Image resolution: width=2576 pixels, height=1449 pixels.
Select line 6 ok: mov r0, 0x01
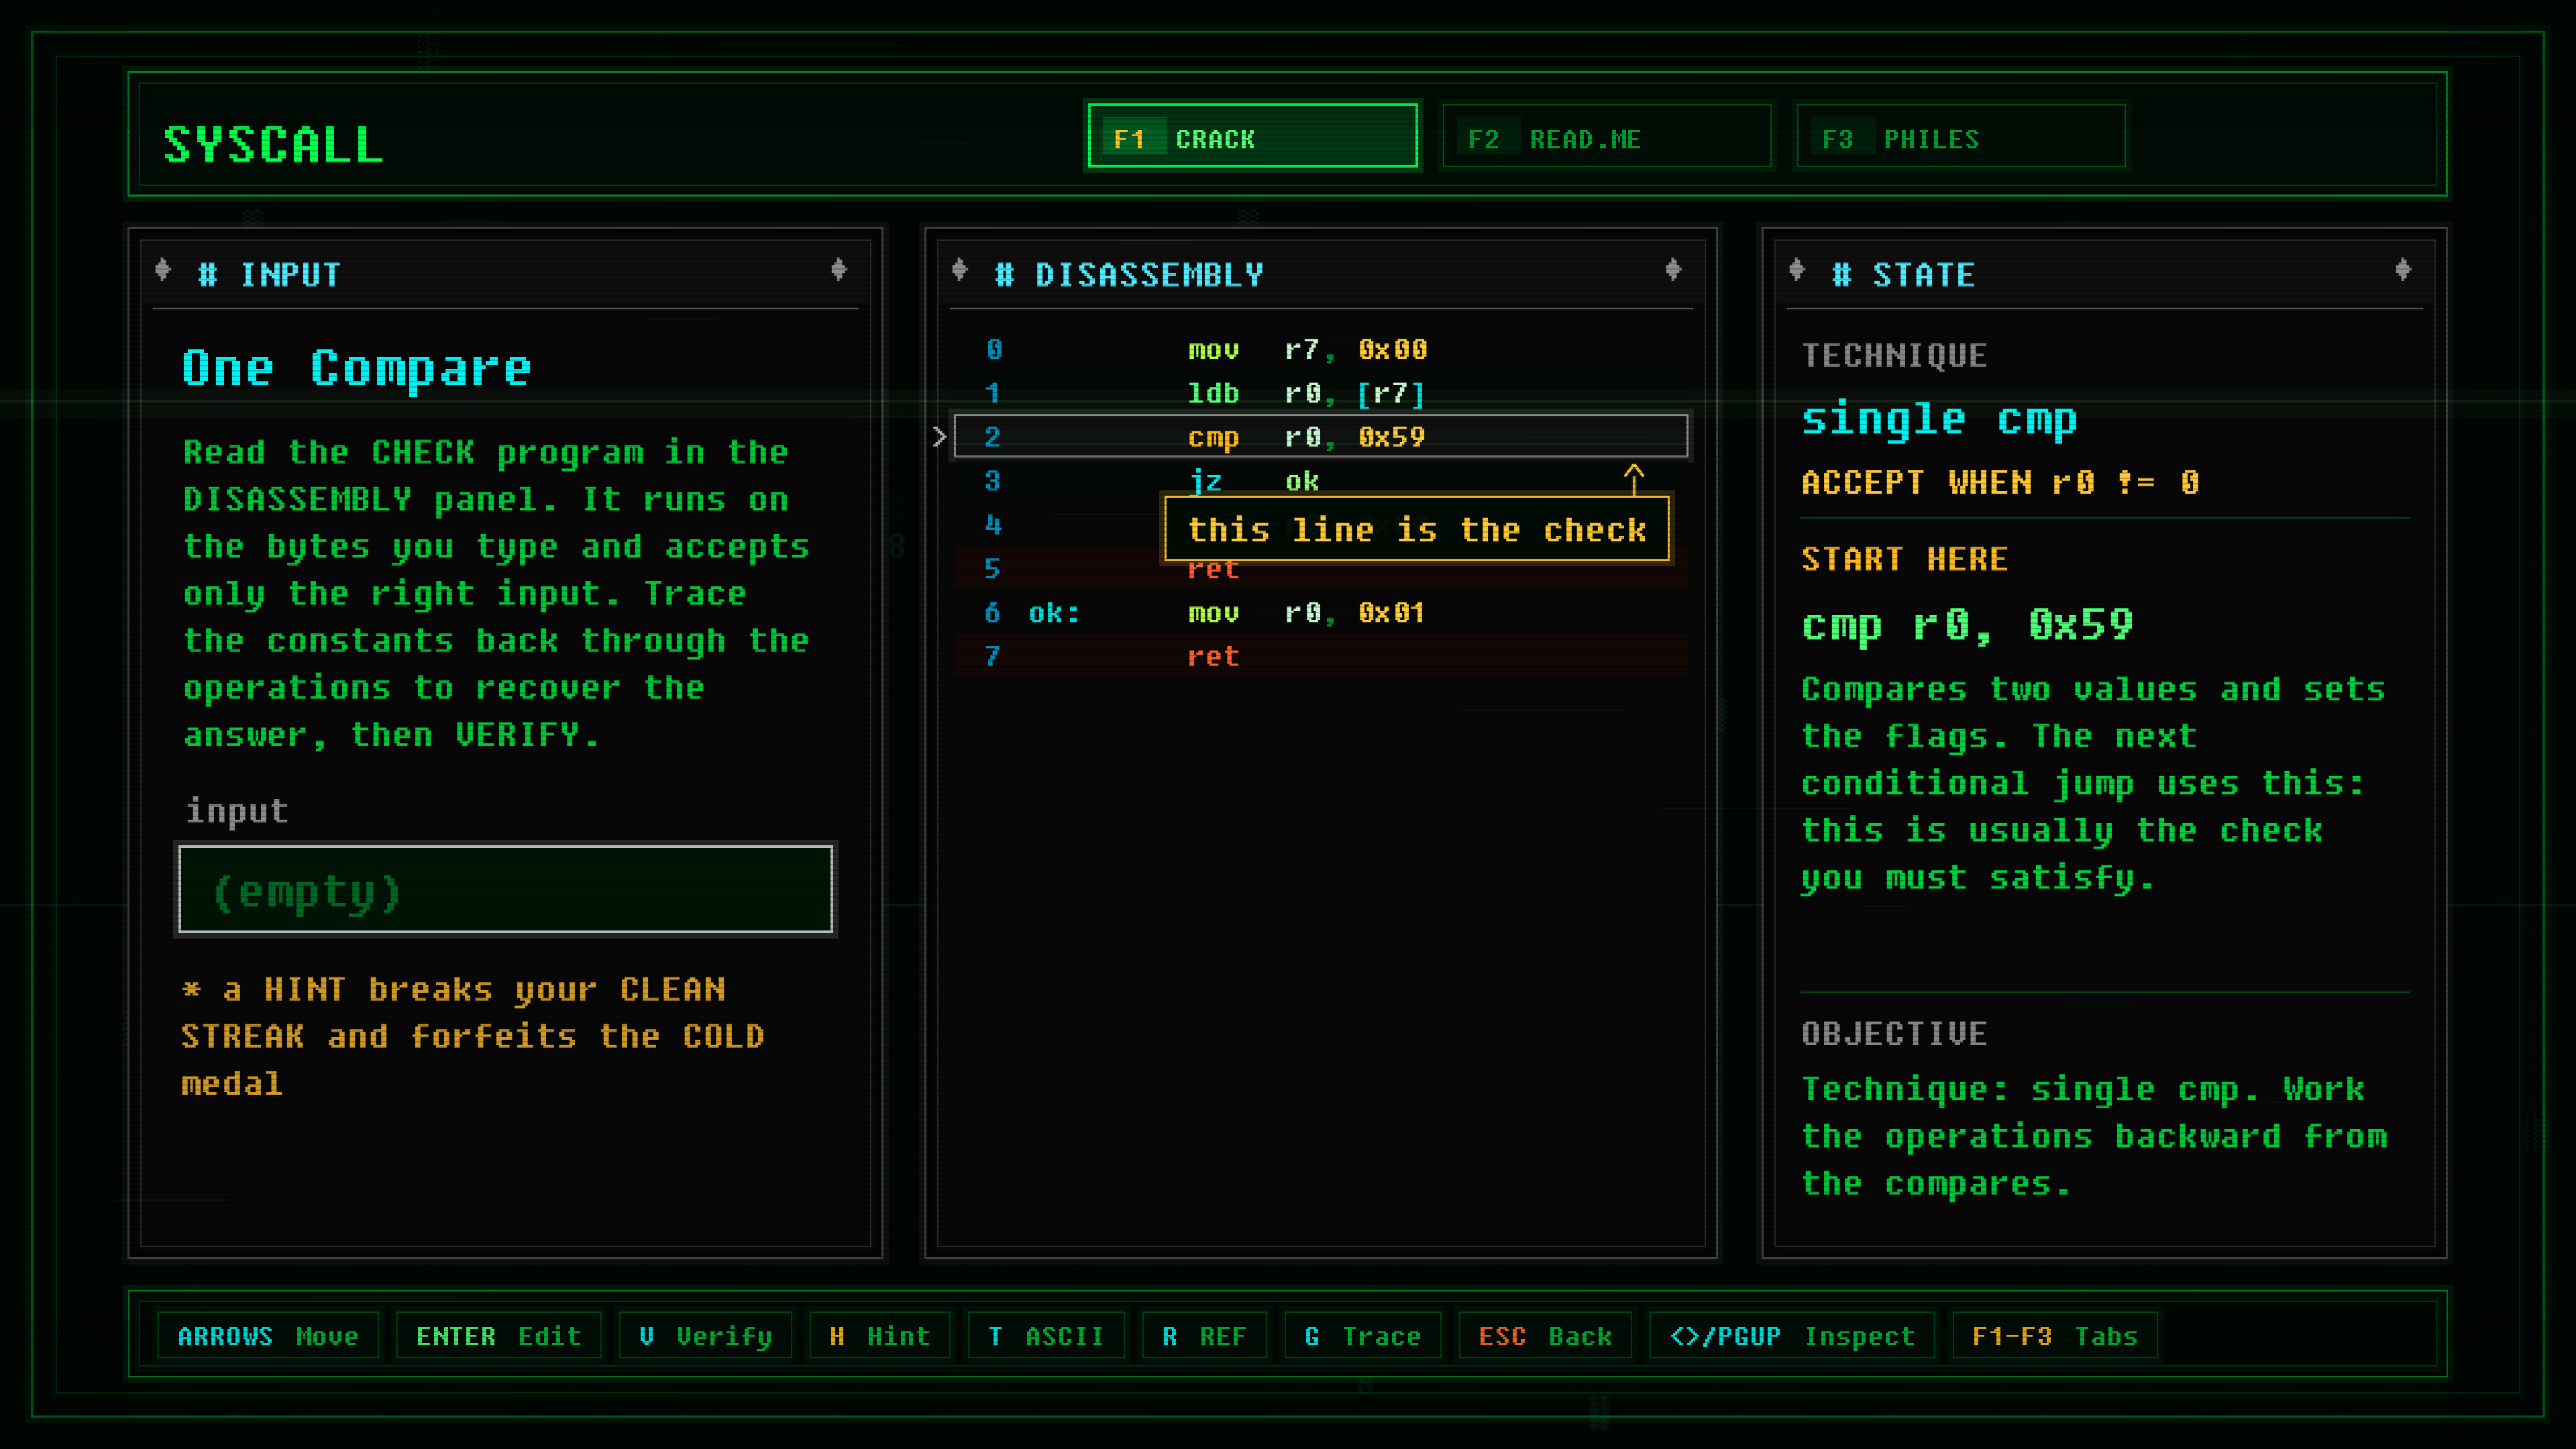pyautogui.click(x=1321, y=612)
